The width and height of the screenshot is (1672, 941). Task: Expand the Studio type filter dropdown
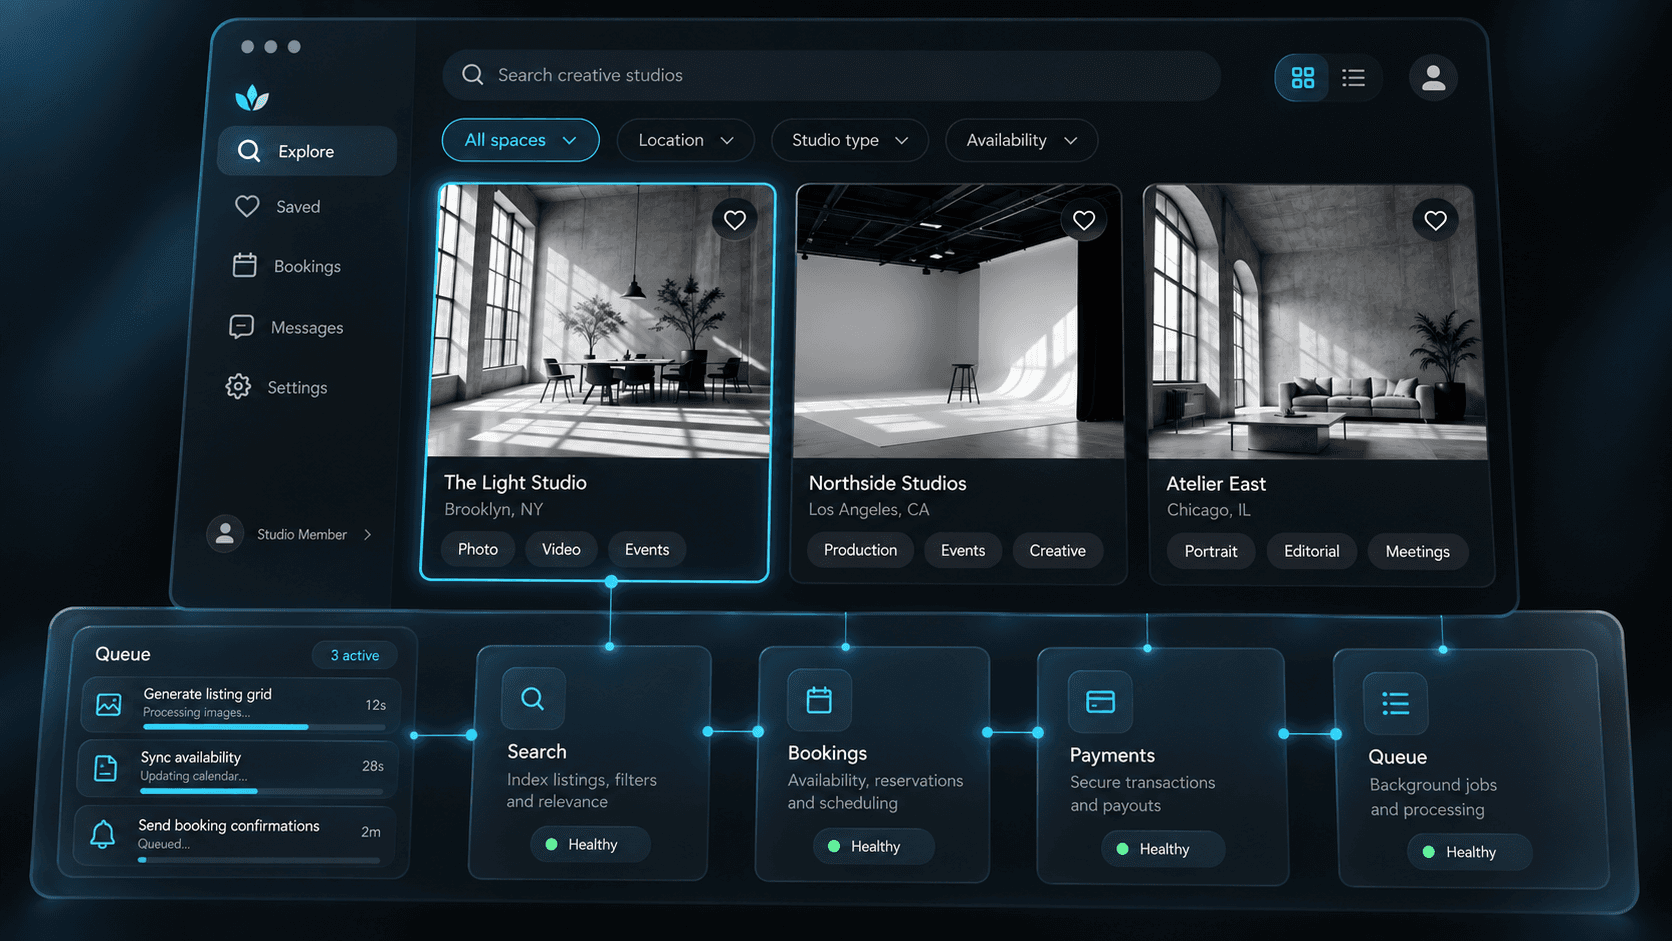pyautogui.click(x=849, y=140)
